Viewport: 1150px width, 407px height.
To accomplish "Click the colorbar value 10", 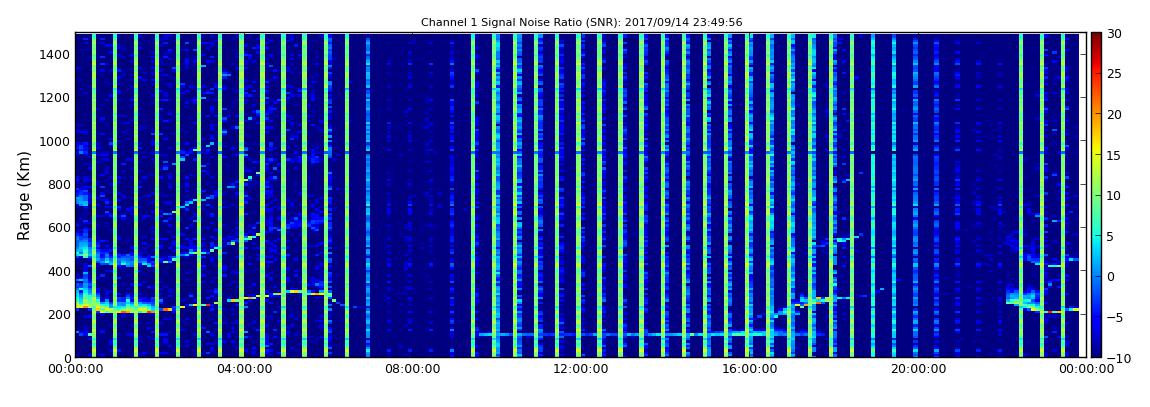I will pyautogui.click(x=1114, y=195).
